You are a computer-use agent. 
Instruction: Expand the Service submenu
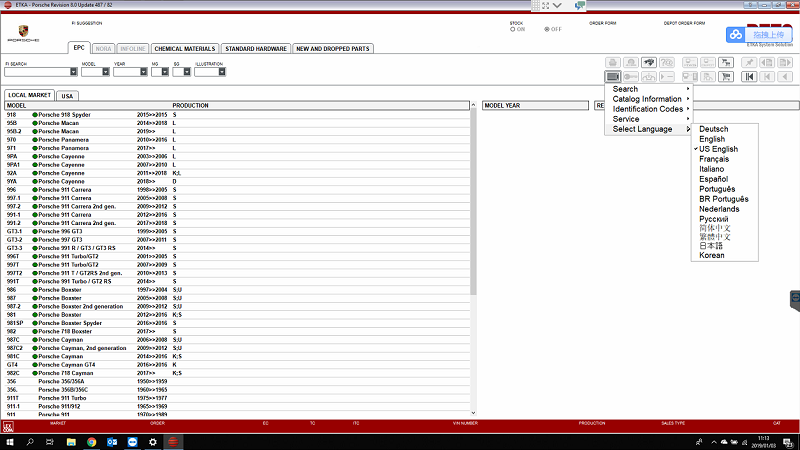click(x=648, y=119)
